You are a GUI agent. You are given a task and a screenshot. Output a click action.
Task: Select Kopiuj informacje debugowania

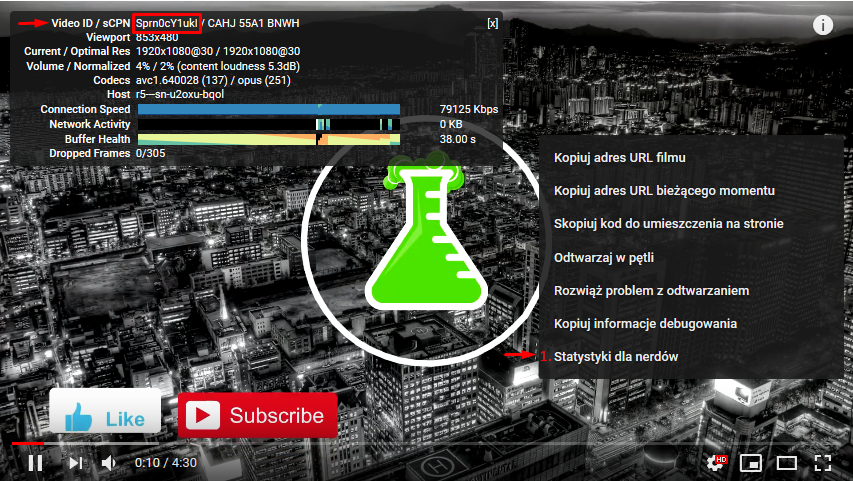click(645, 324)
